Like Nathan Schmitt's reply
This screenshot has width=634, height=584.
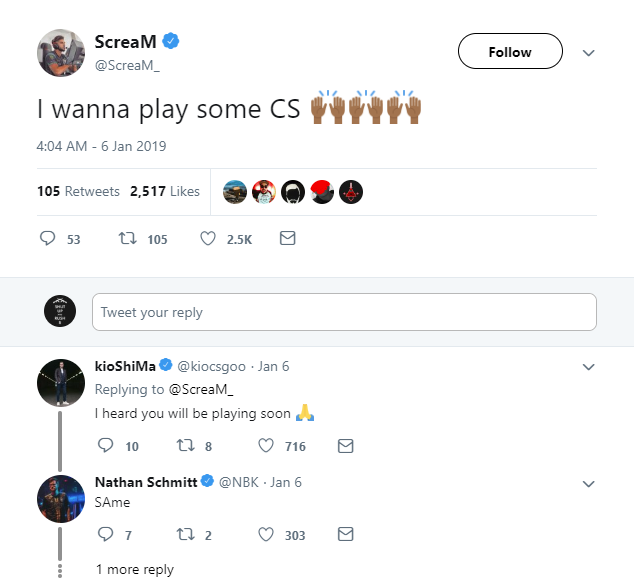tap(266, 535)
